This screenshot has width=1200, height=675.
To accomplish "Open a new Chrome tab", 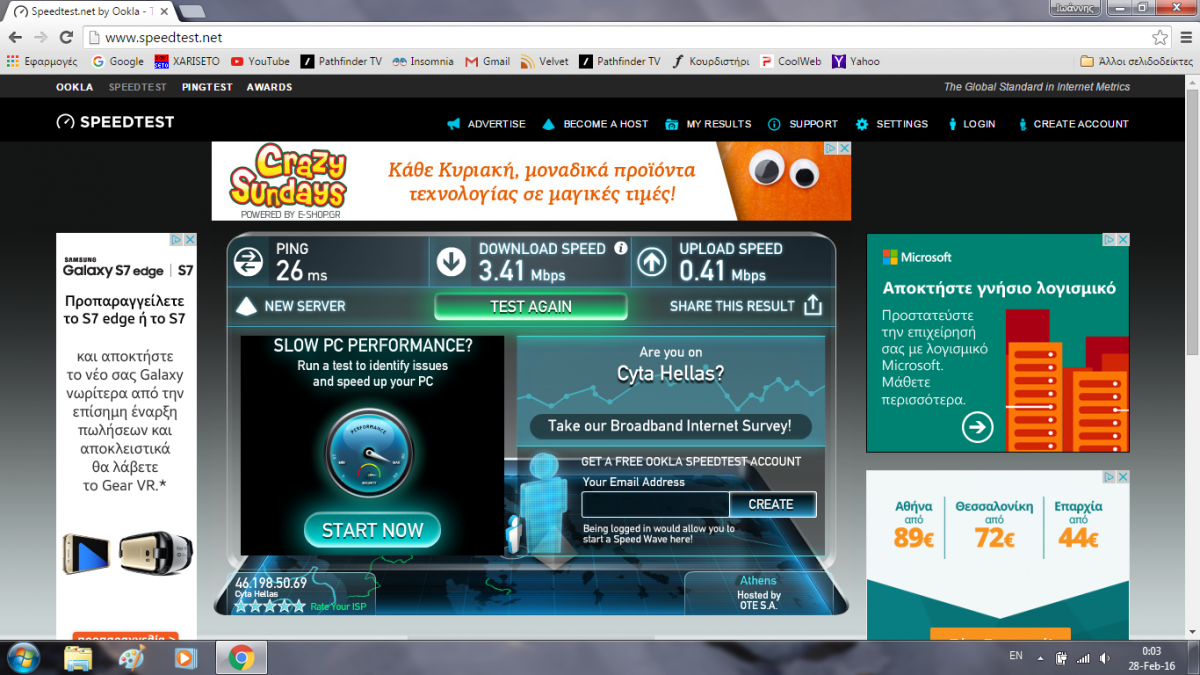I will tap(191, 10).
